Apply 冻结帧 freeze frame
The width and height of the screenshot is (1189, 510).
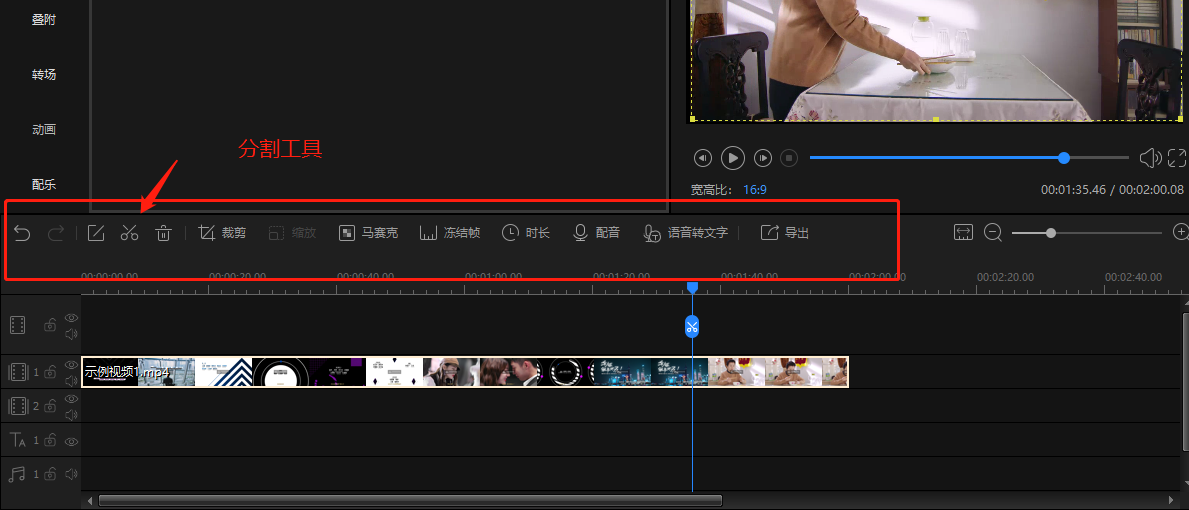coord(450,233)
